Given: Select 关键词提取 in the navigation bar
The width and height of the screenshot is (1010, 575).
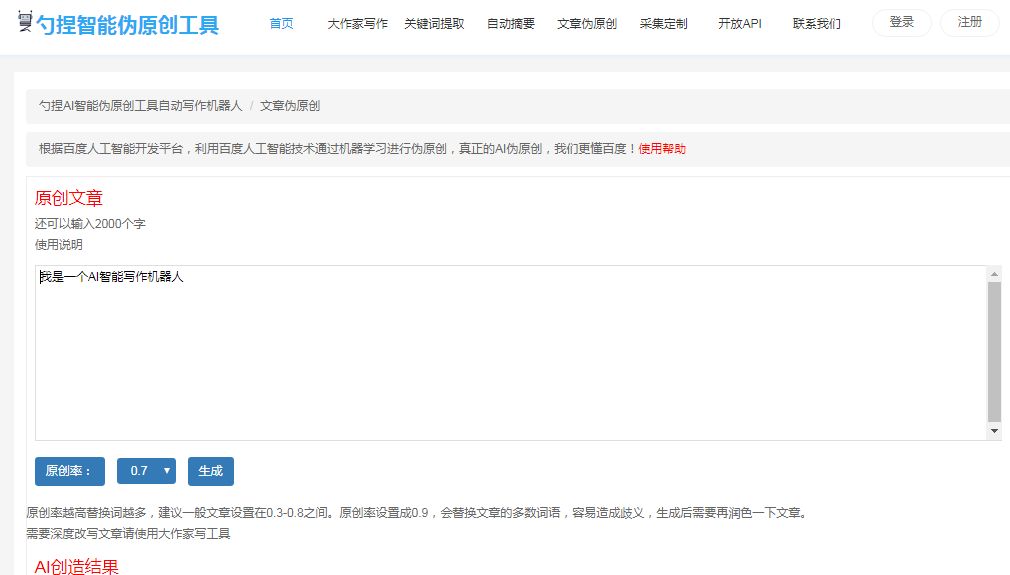Looking at the screenshot, I should [x=434, y=24].
